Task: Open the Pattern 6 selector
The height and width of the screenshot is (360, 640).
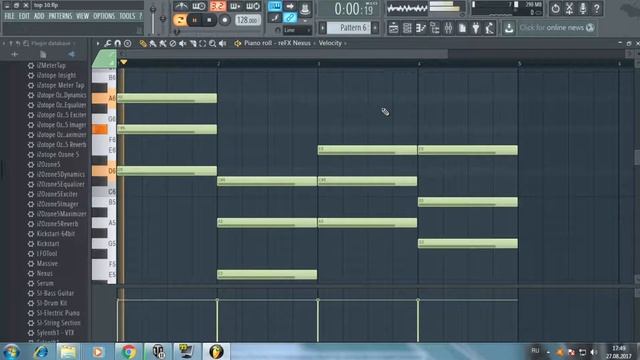Action: pos(349,28)
